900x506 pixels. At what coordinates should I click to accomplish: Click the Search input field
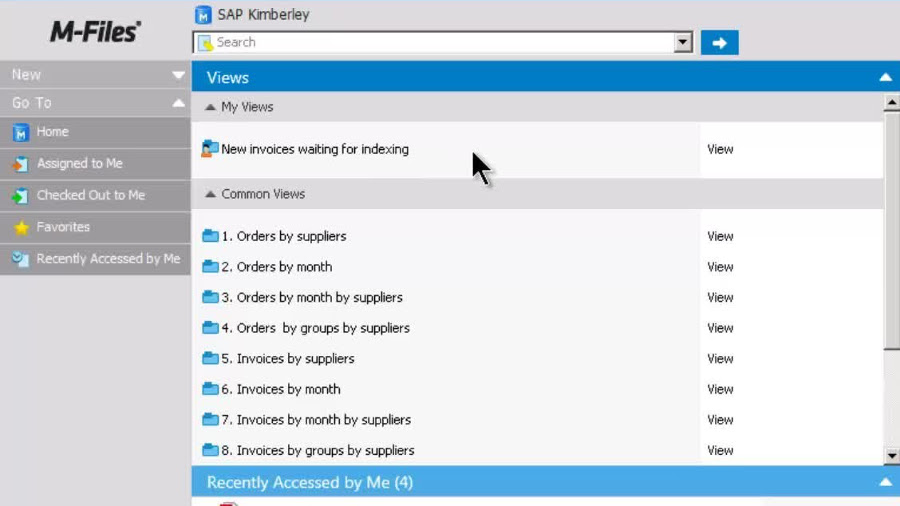[x=442, y=42]
